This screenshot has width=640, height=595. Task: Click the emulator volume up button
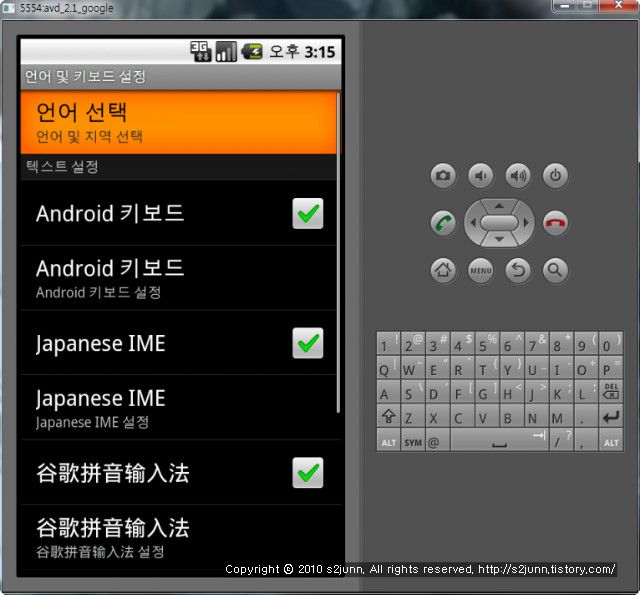click(518, 176)
